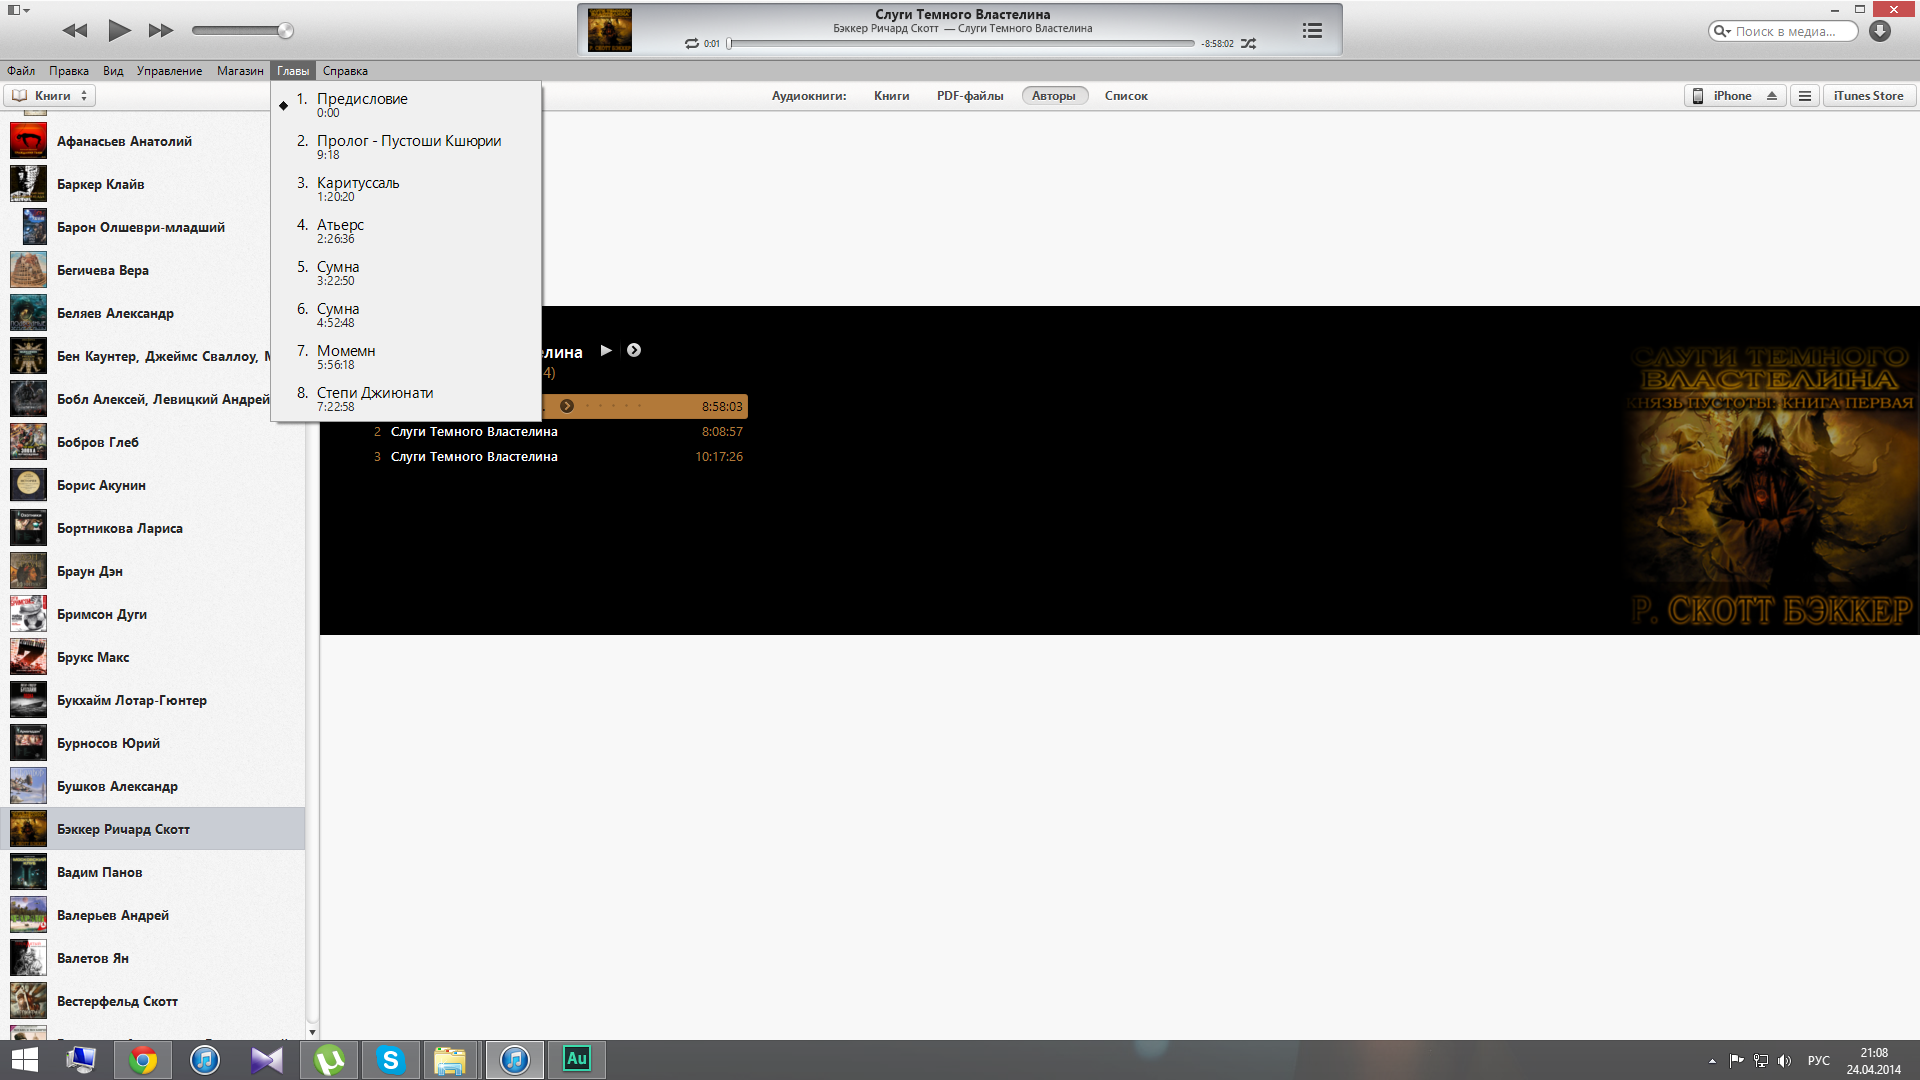Jump to chapter Пролог - Пустоши Кшюрии
Screen dimensions: 1920x1080
pos(406,147)
